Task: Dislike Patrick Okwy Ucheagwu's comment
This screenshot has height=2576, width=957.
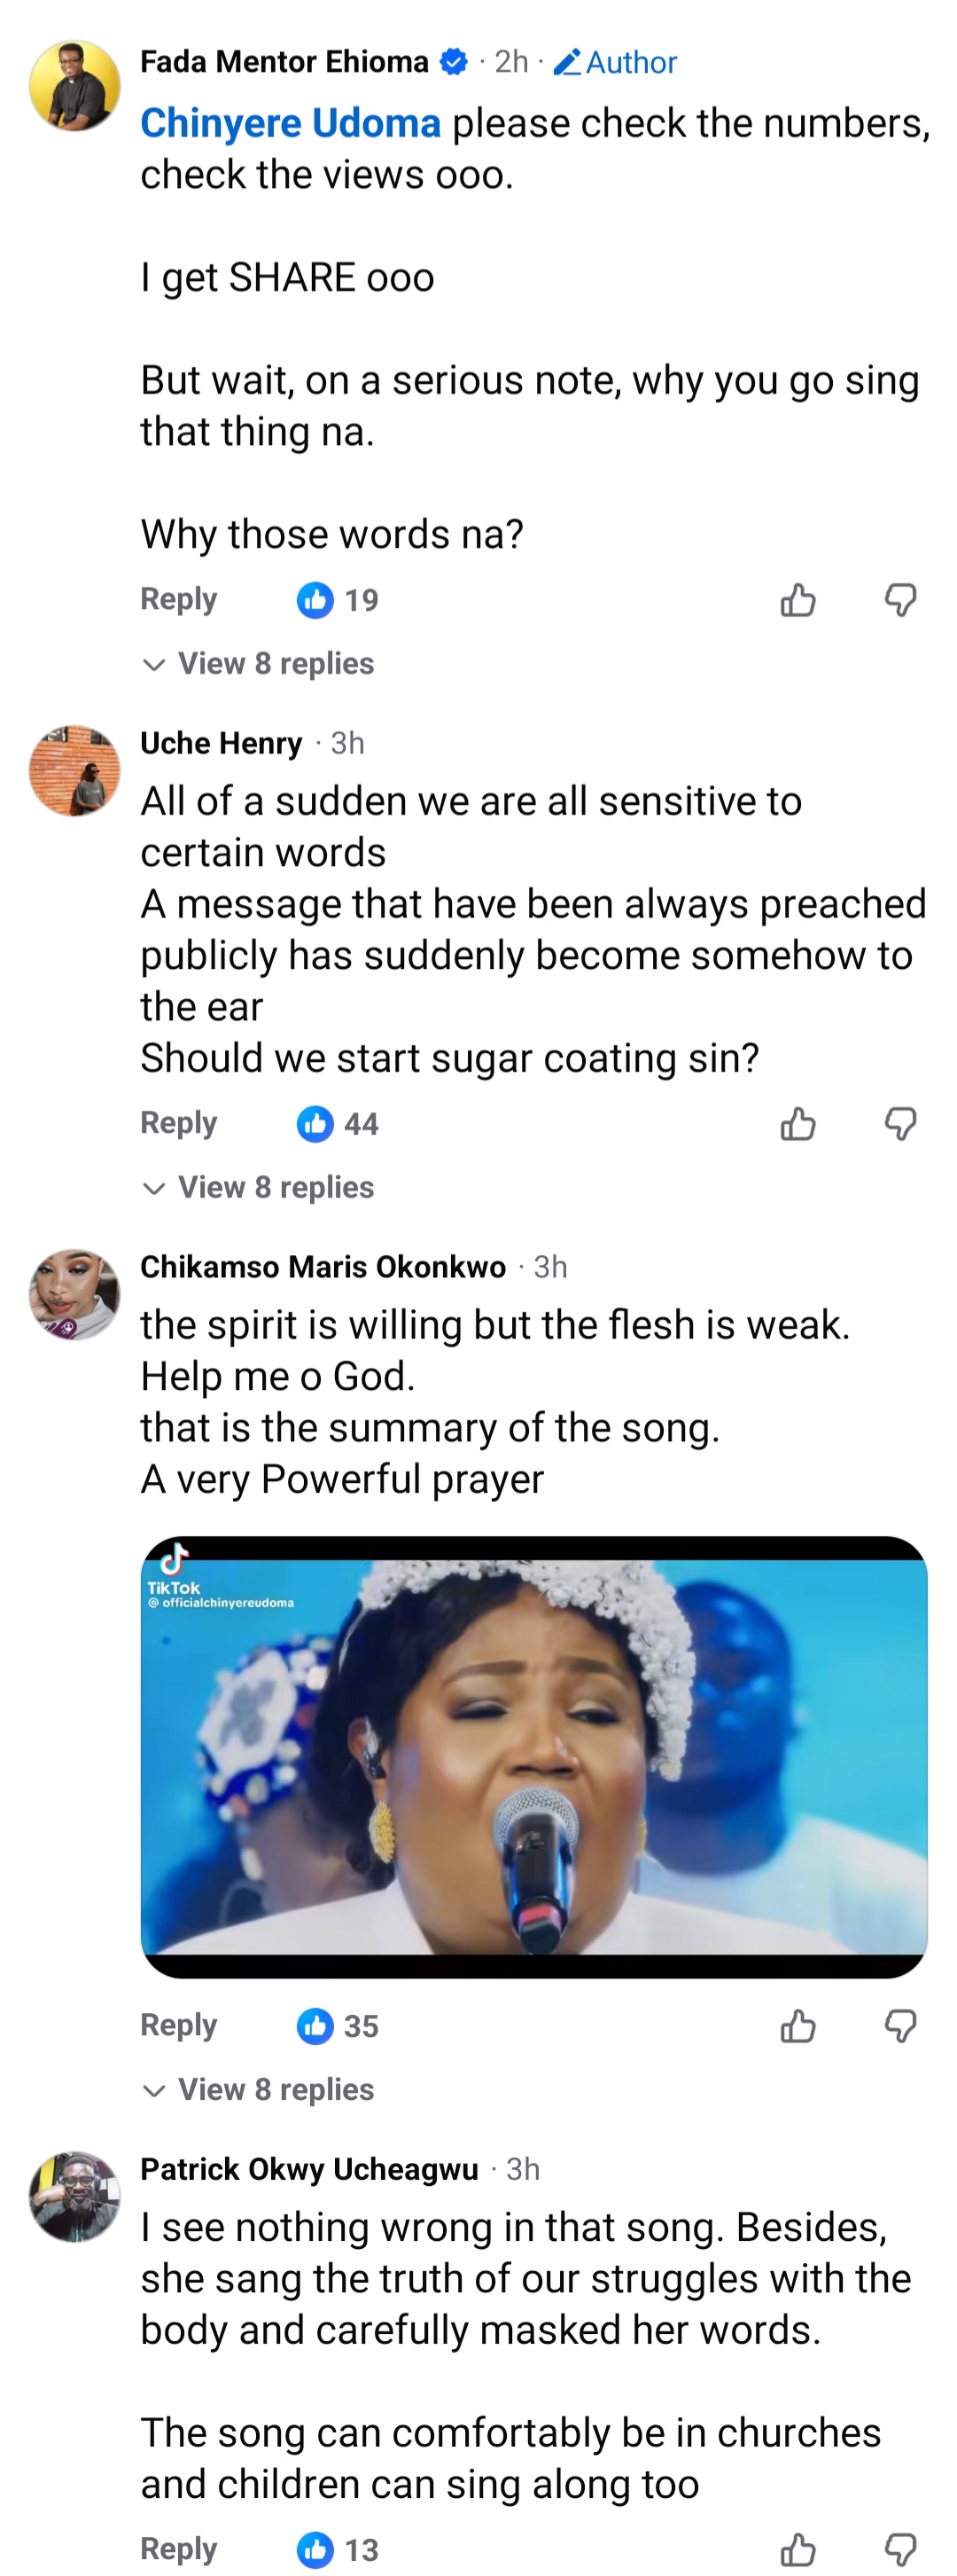Action: pyautogui.click(x=900, y=2549)
